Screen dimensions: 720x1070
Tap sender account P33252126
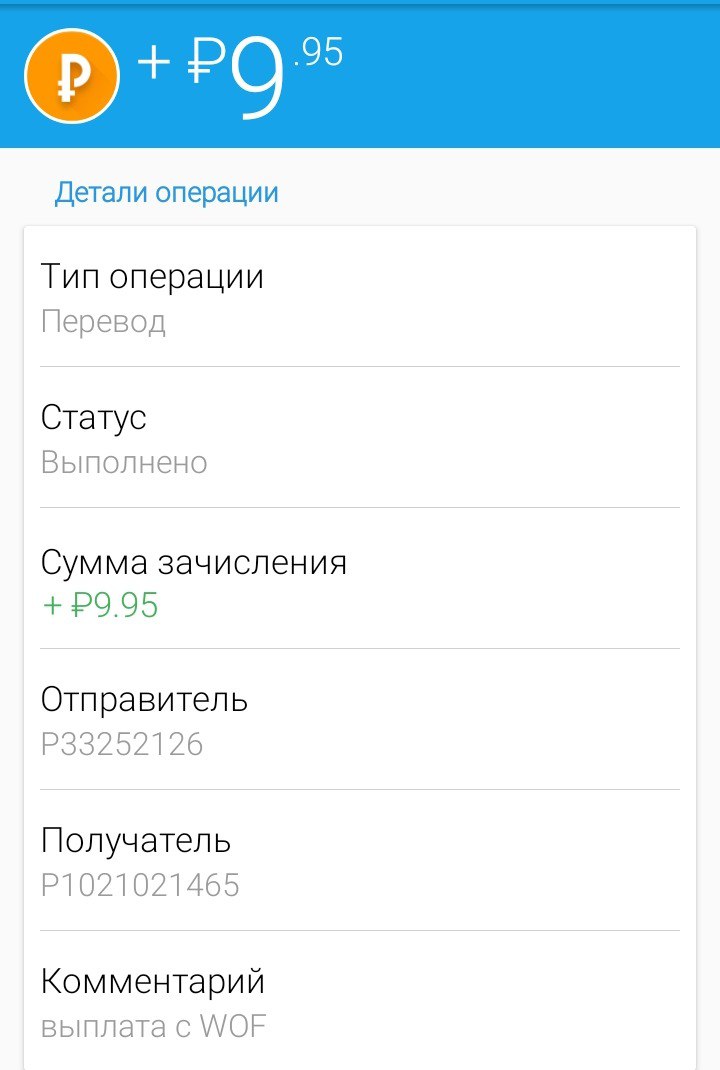[122, 745]
